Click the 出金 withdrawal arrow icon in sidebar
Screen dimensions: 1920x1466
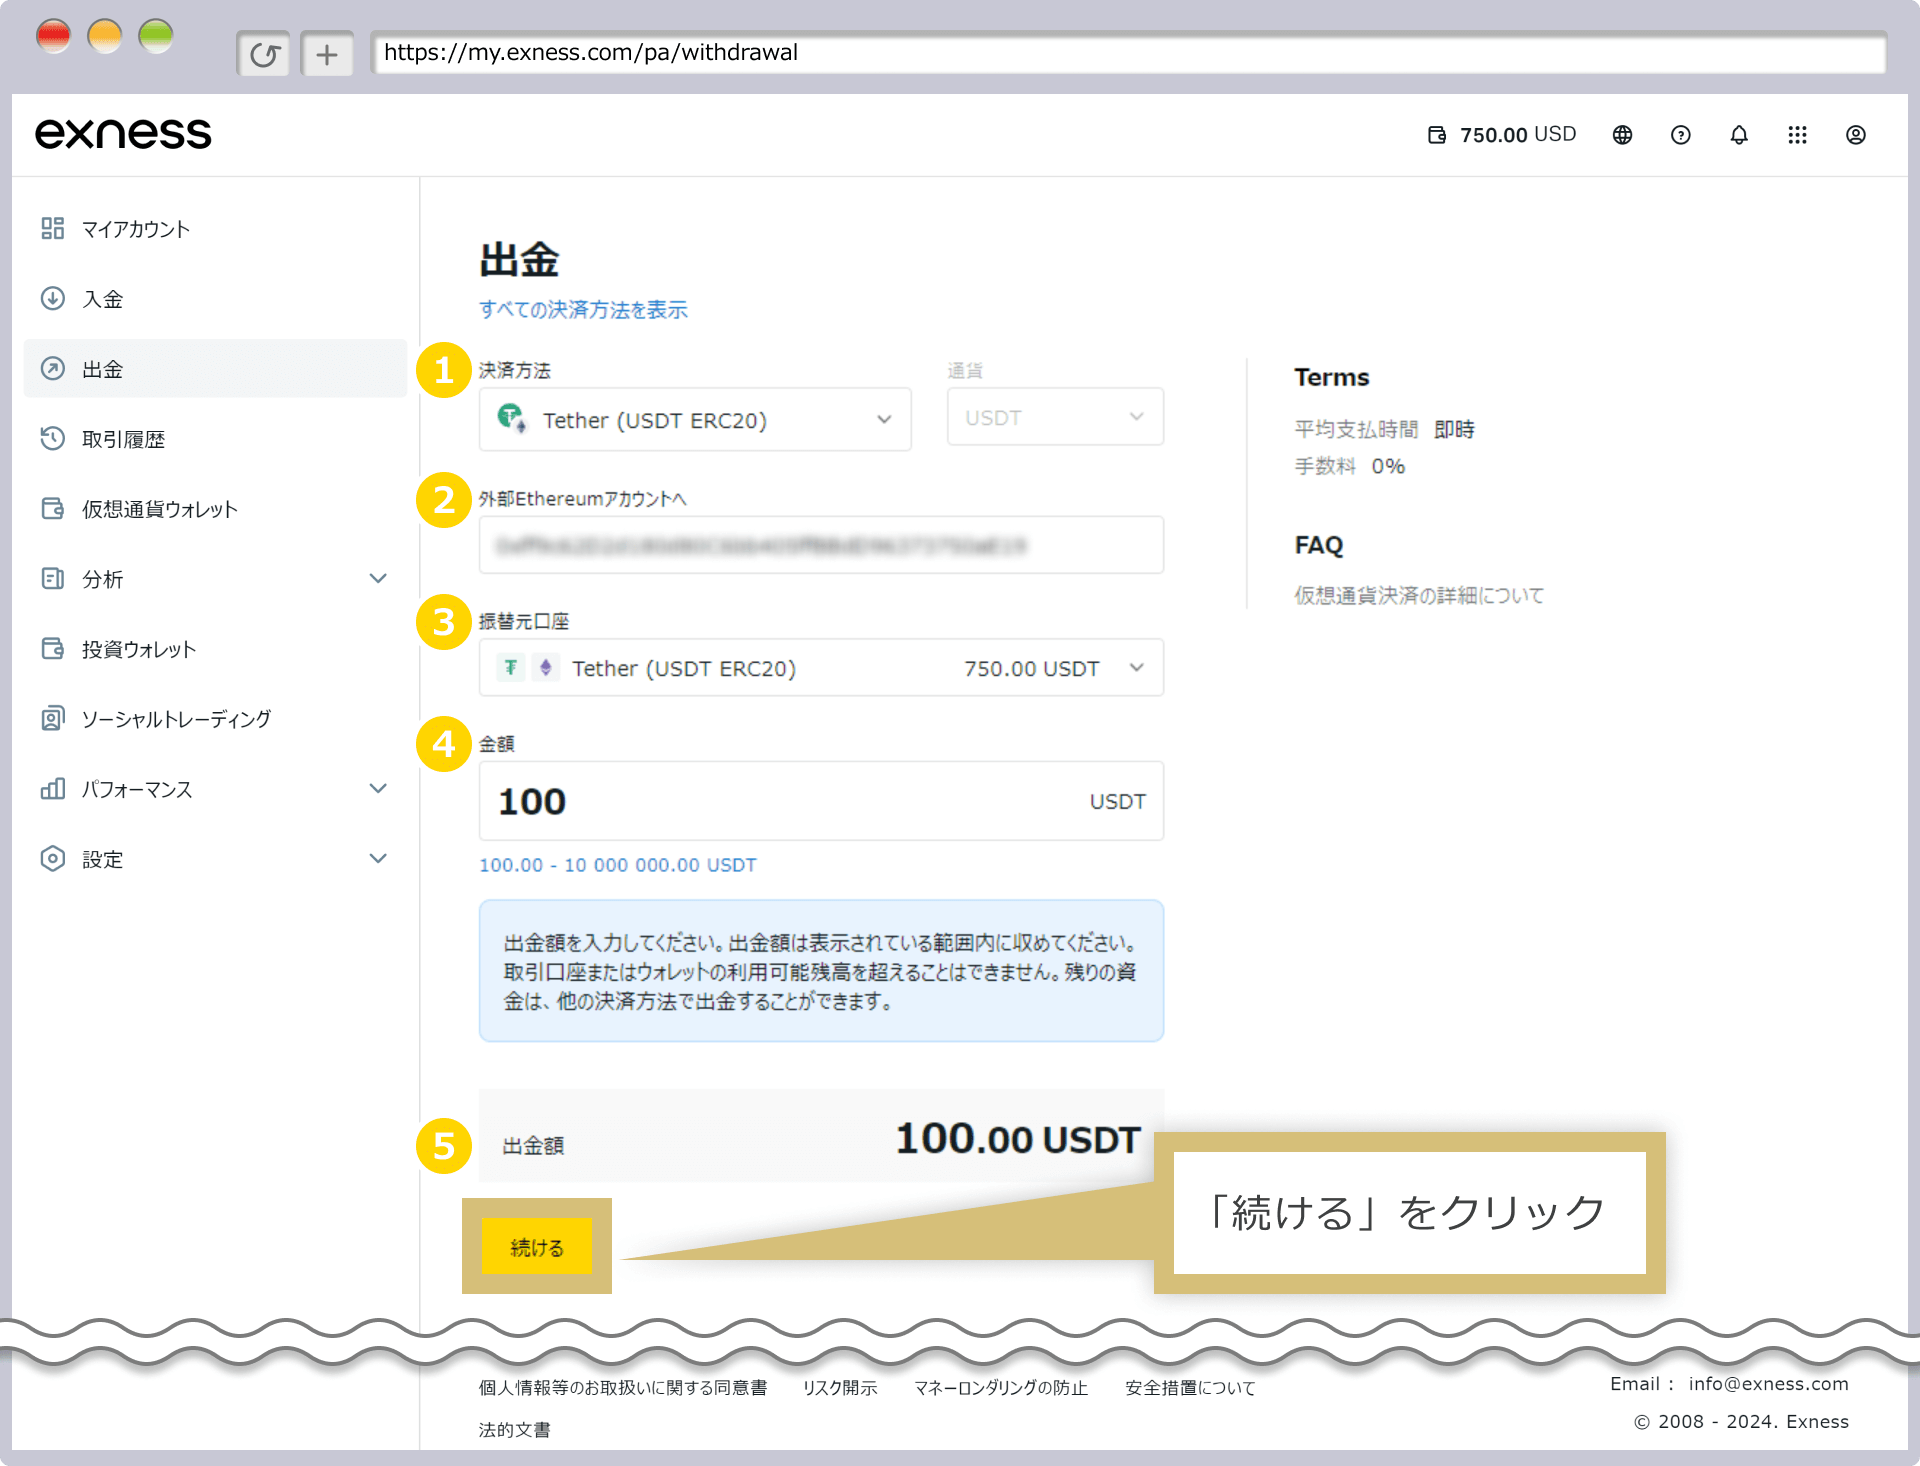point(53,369)
